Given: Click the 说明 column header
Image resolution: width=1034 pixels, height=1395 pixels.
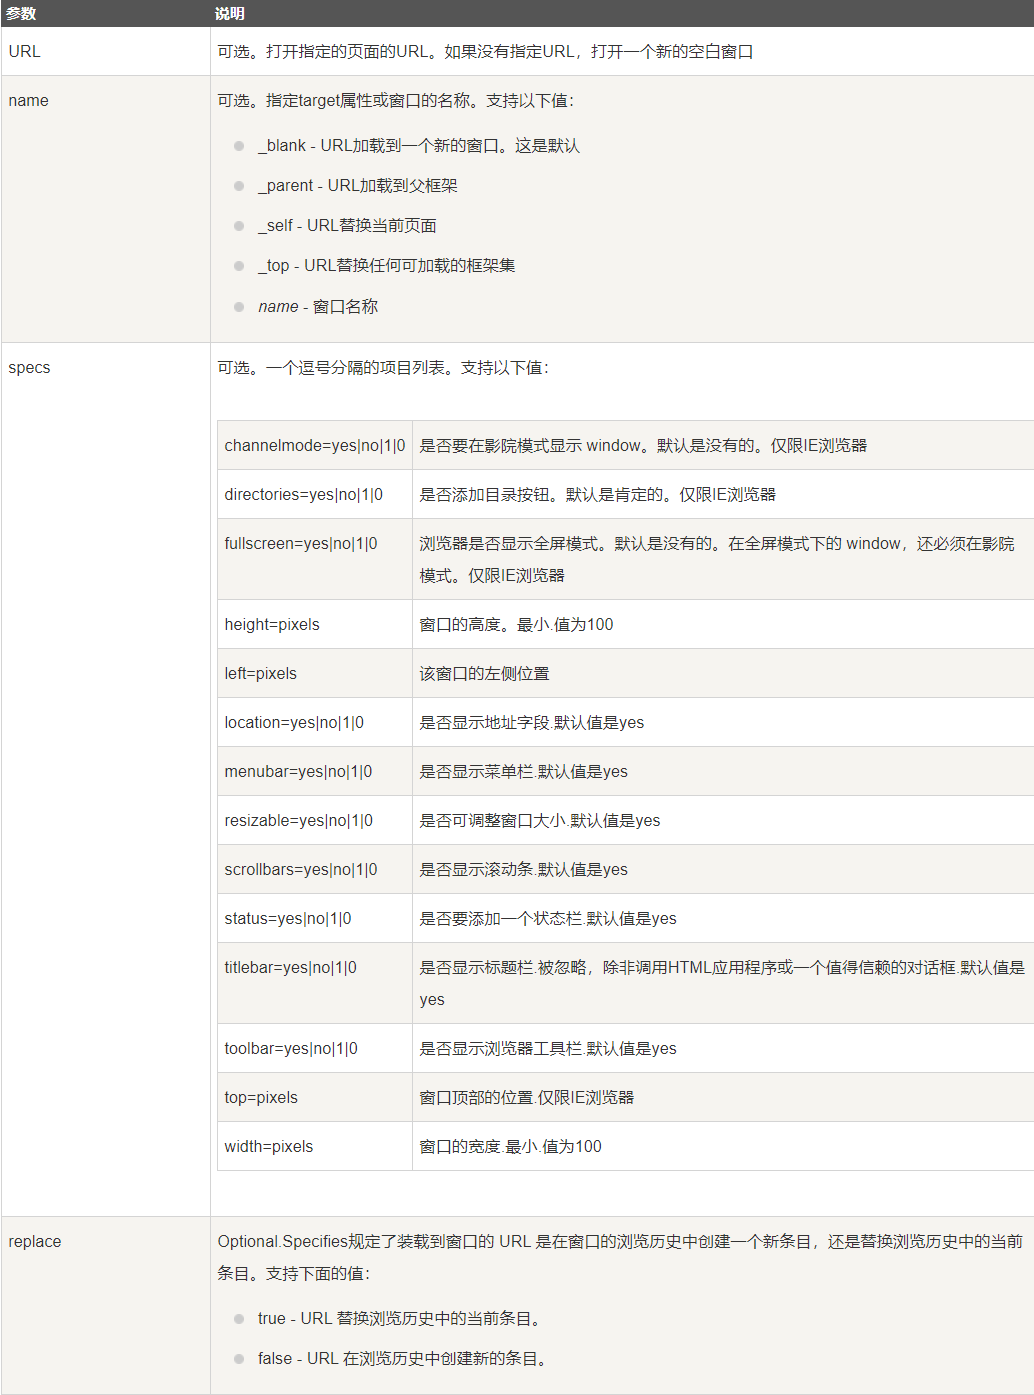Looking at the screenshot, I should click(229, 13).
